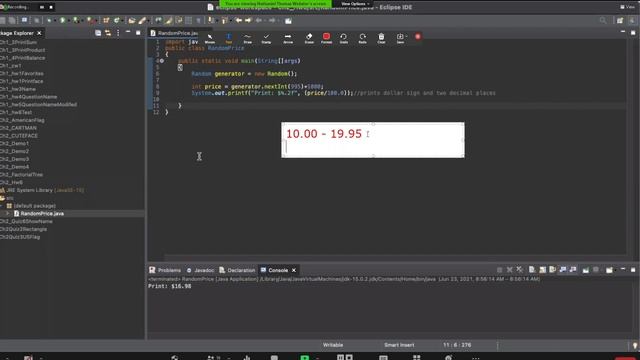
Task: Select the RandomPrice.java editor tab
Action: 174,33
